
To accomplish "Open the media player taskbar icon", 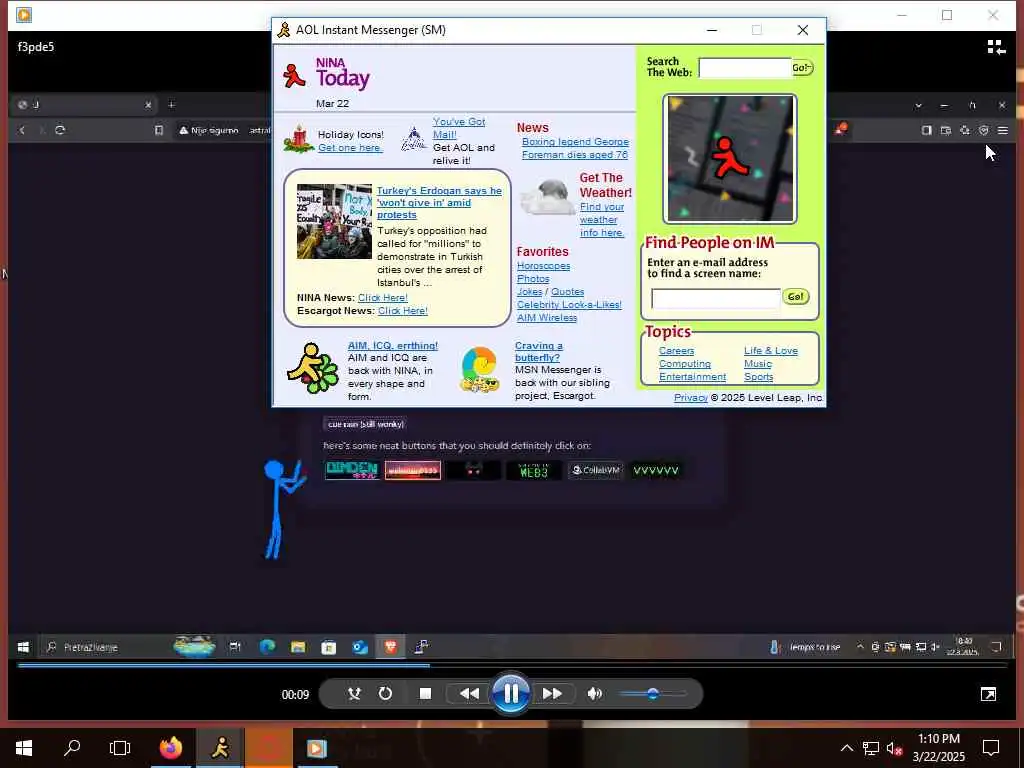I will click(x=317, y=748).
